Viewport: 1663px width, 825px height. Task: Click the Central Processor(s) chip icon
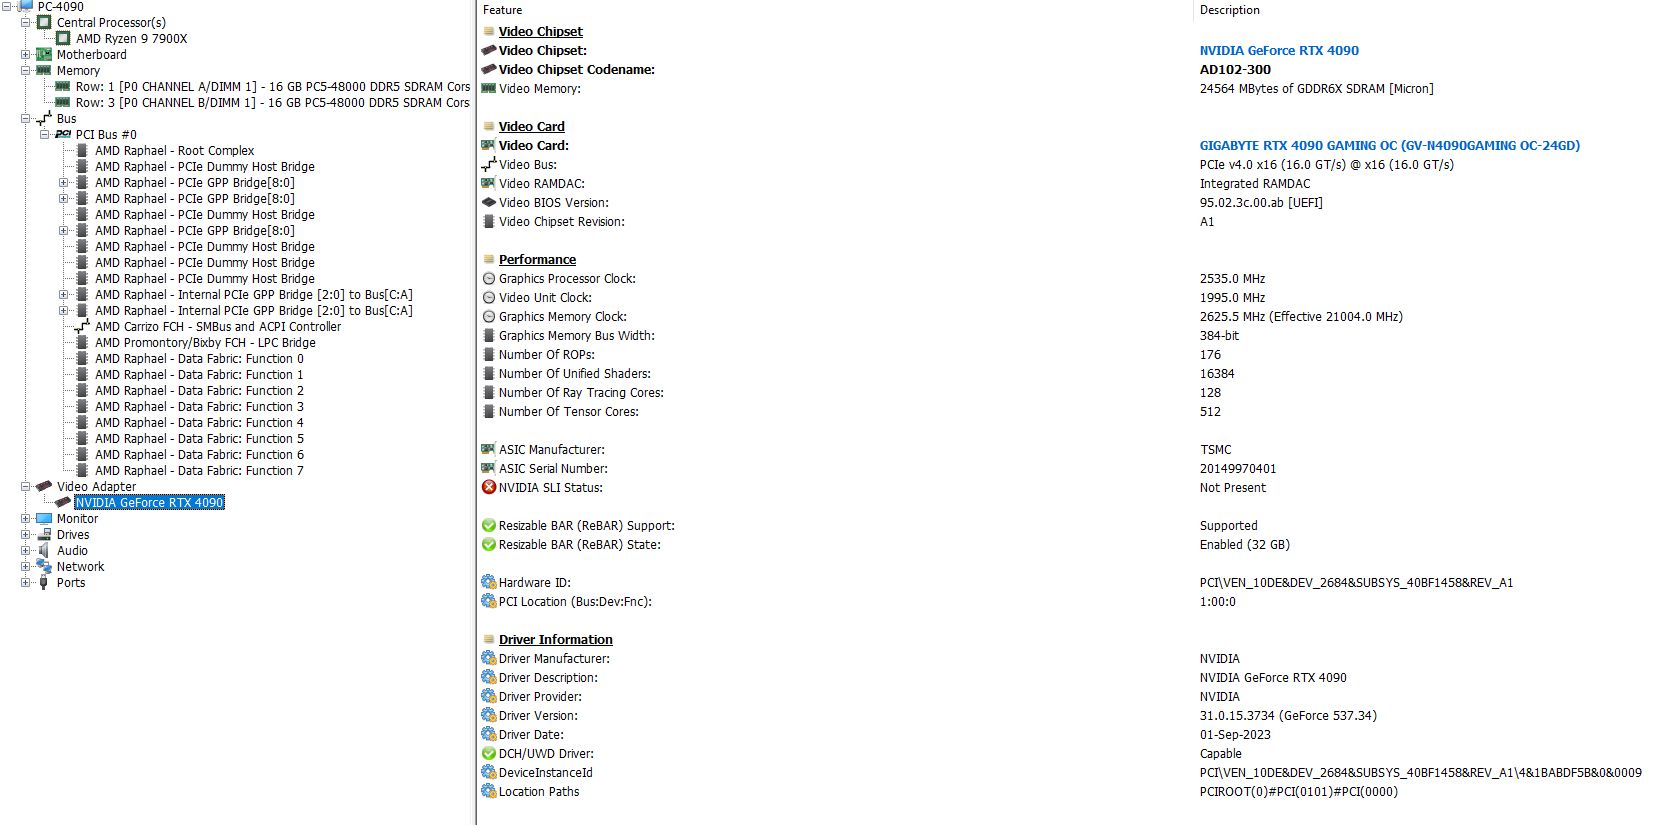click(44, 22)
